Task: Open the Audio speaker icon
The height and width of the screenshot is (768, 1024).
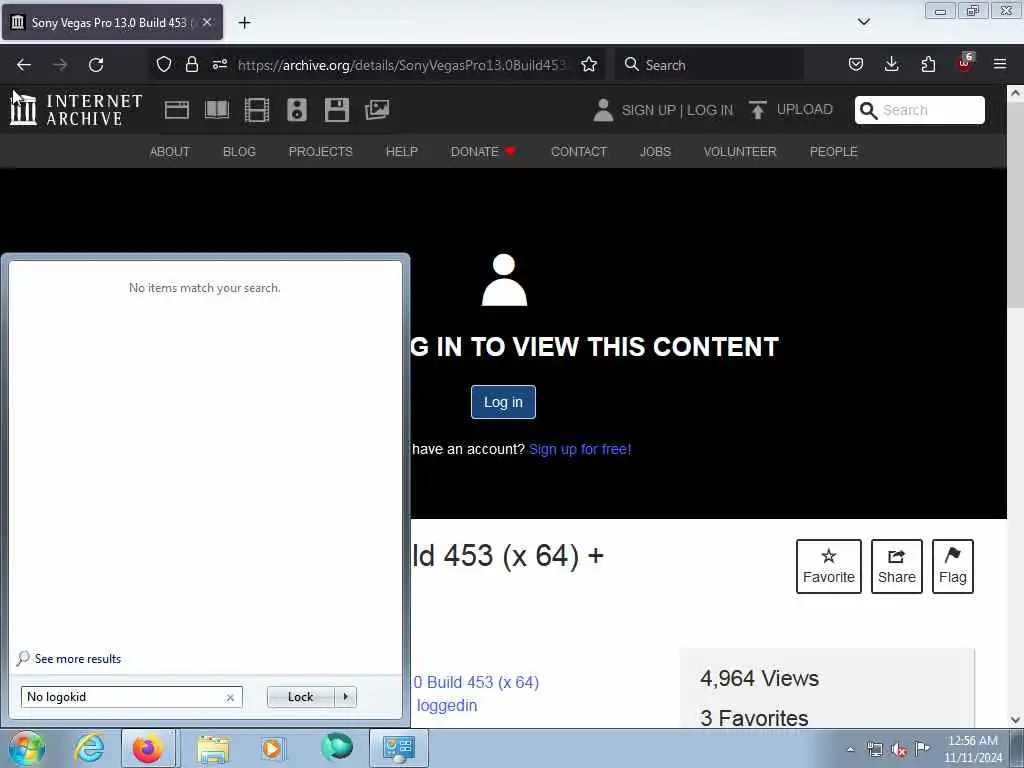Action: pyautogui.click(x=296, y=110)
